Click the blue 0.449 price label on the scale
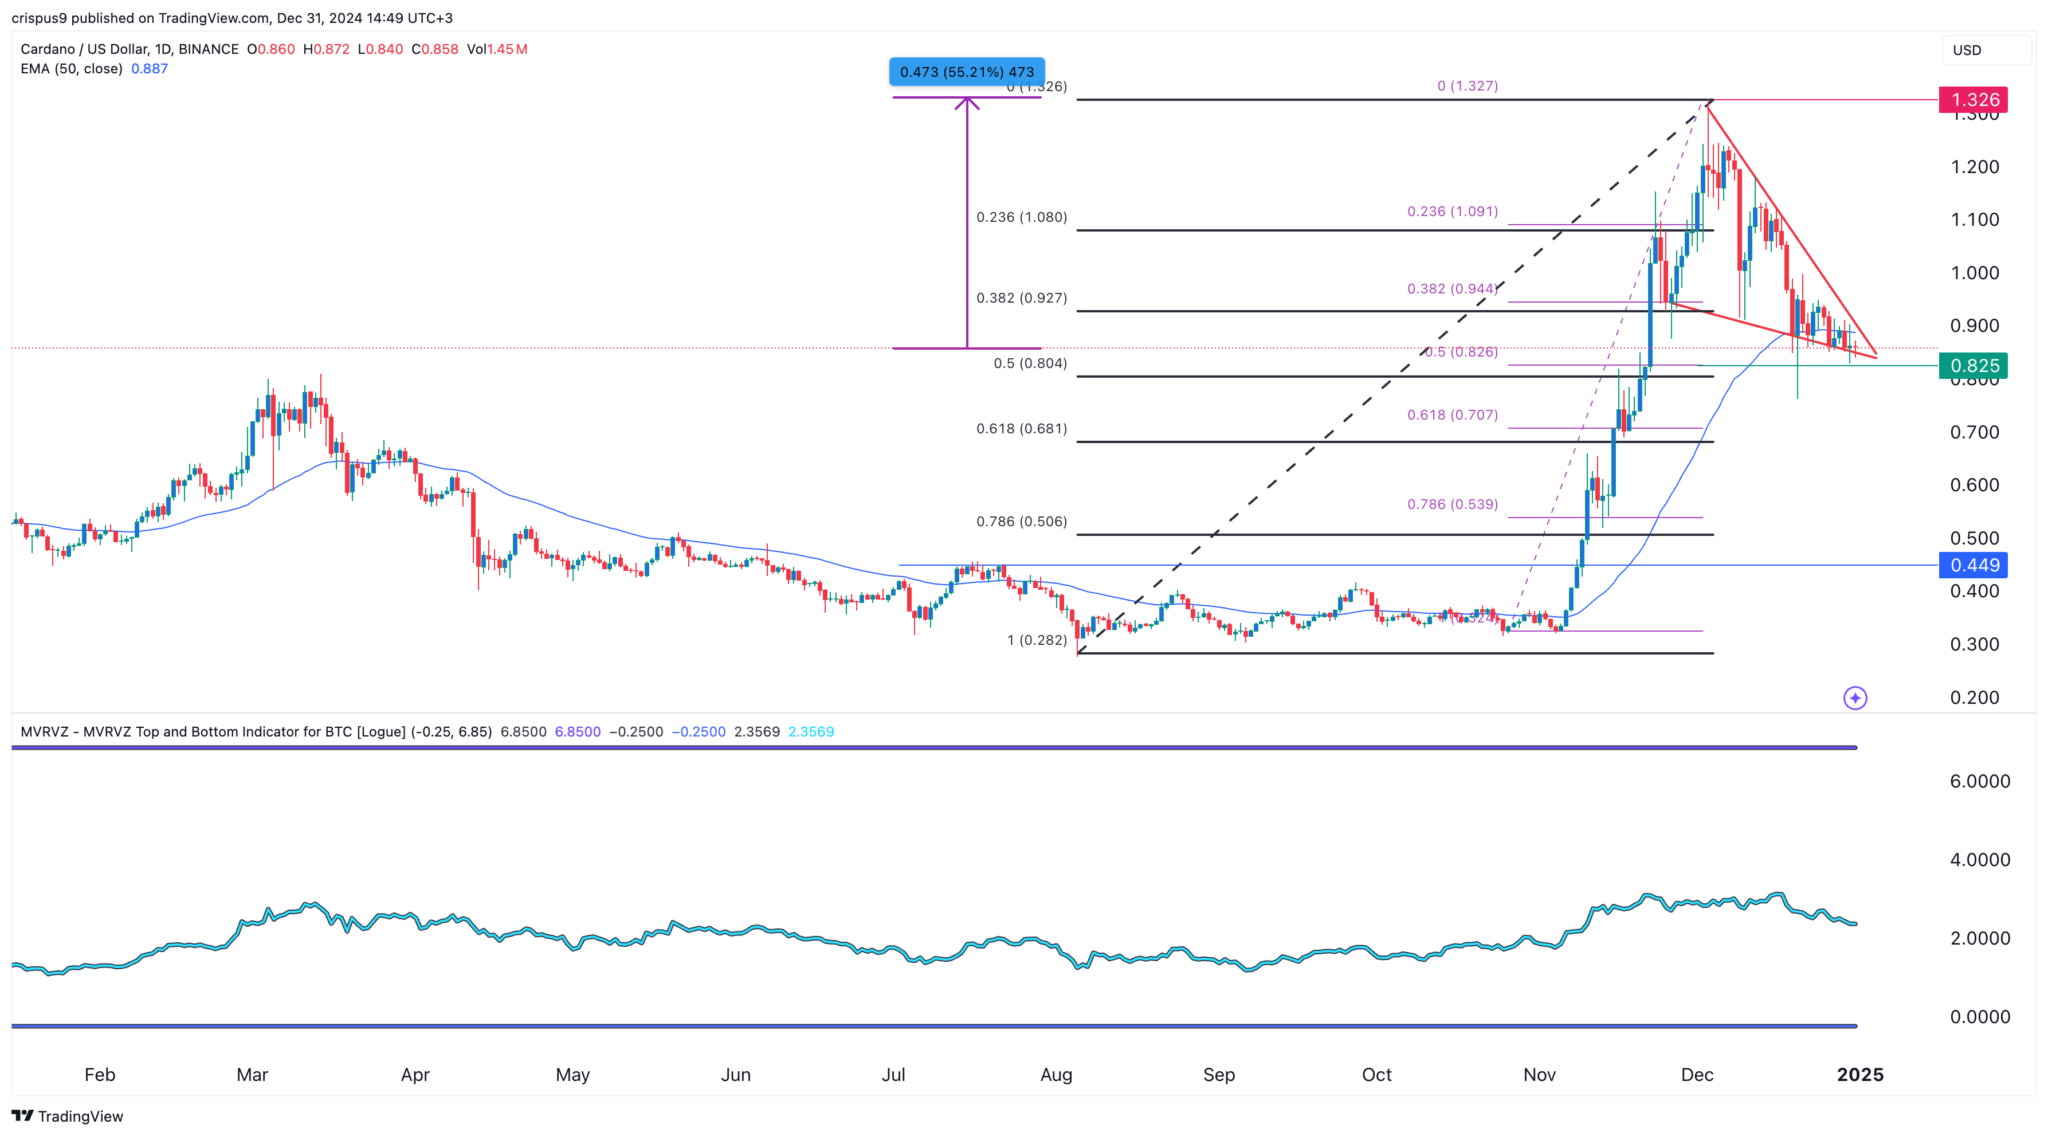The image size is (2048, 1136). pos(1971,566)
